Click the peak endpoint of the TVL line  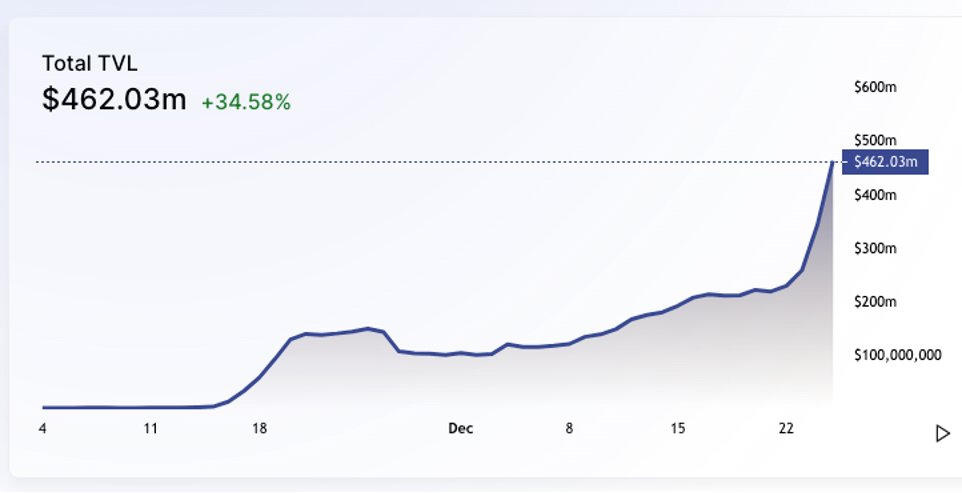point(833,162)
